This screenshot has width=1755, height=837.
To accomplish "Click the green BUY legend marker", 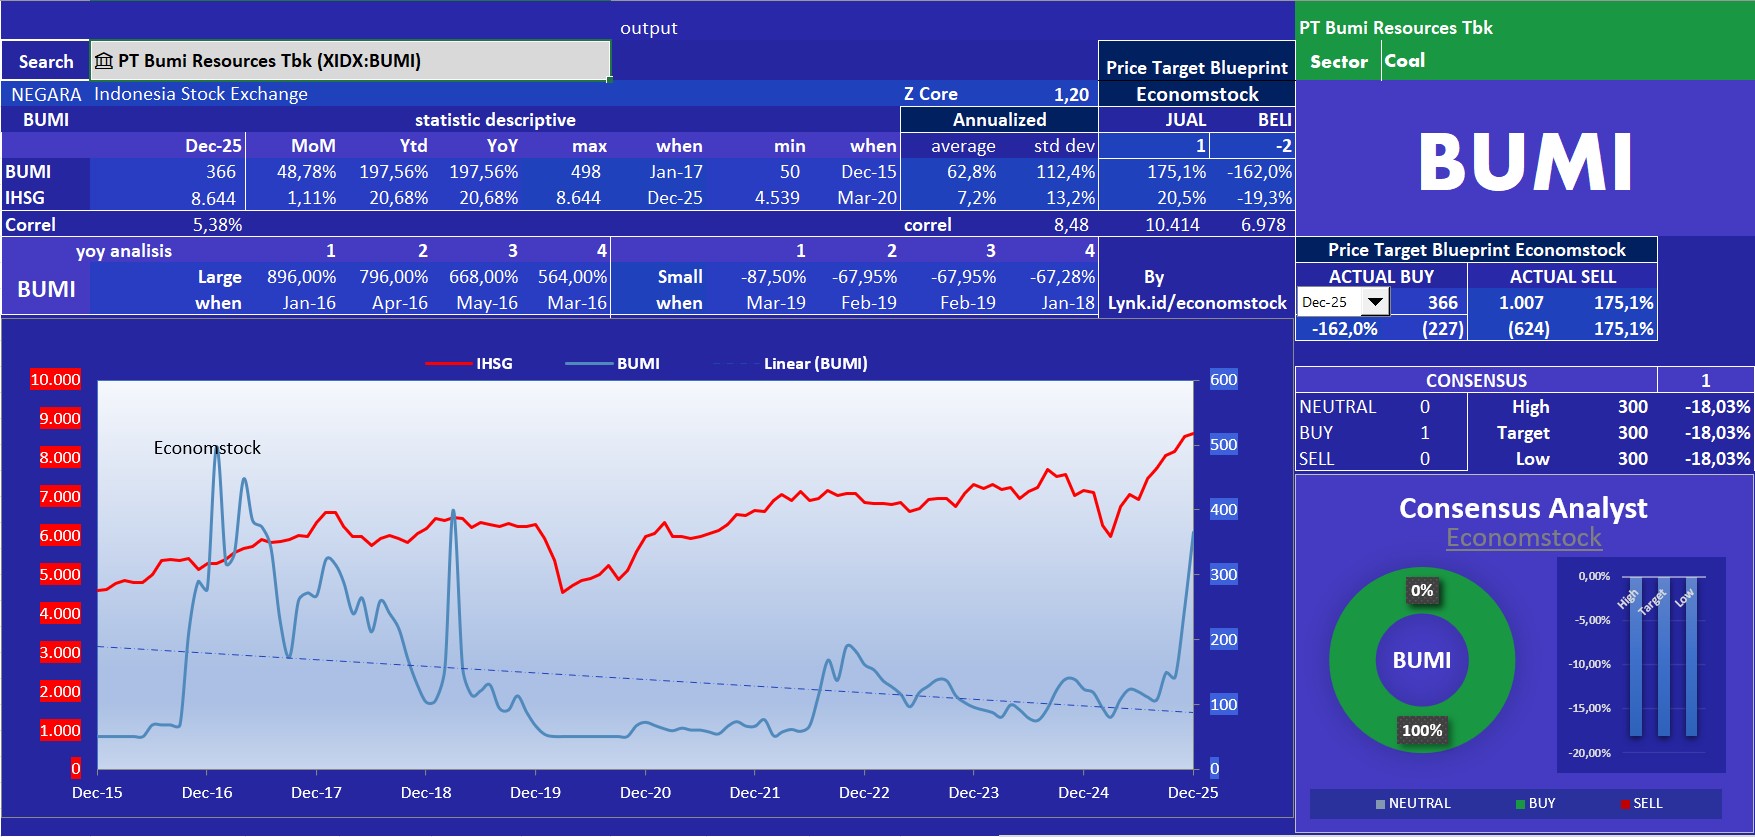I will (1521, 804).
